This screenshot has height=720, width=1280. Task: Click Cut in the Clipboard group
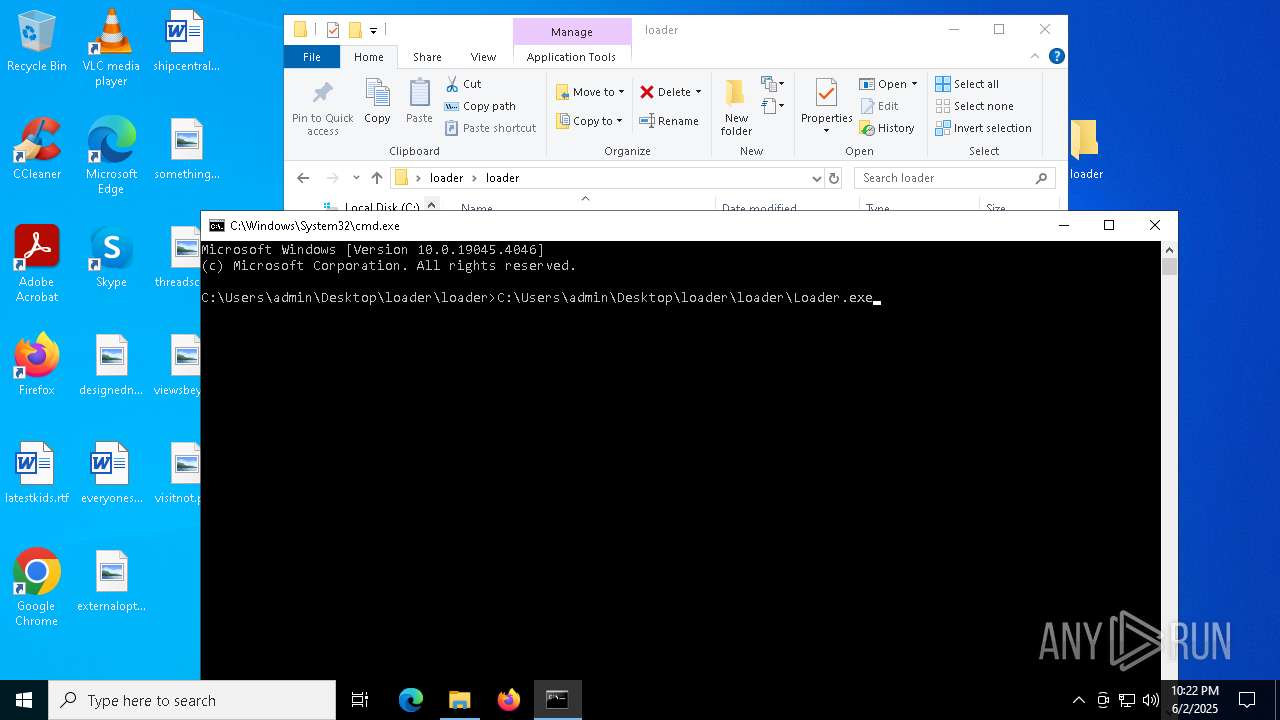pyautogui.click(x=464, y=84)
